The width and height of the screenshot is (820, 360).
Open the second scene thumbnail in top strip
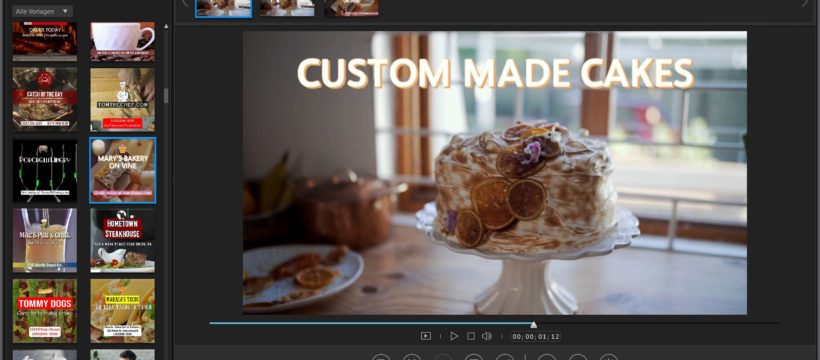[288, 8]
